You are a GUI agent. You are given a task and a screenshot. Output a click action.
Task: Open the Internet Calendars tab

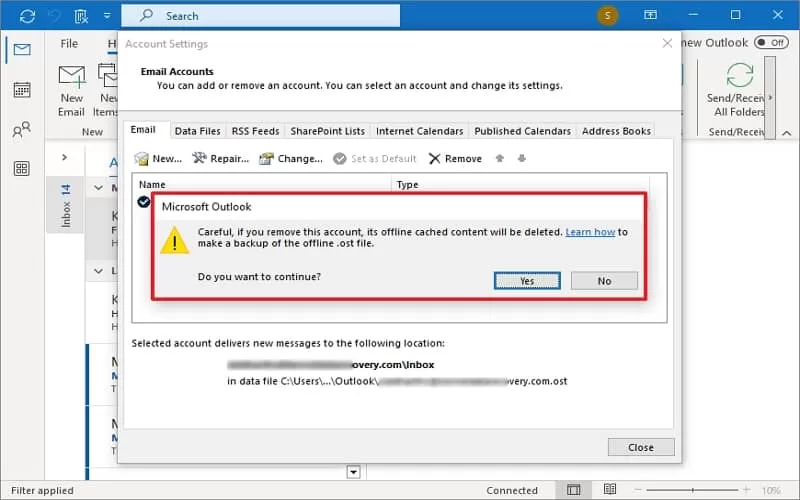click(x=419, y=131)
